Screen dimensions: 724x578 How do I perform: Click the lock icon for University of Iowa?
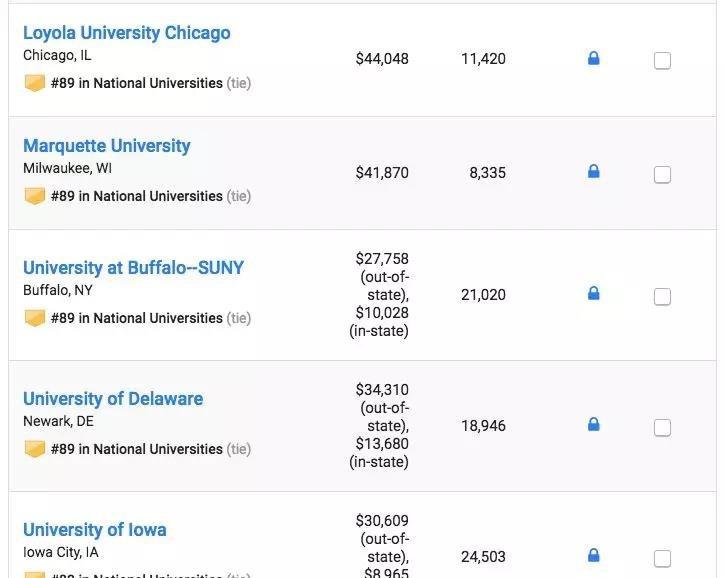[593, 555]
